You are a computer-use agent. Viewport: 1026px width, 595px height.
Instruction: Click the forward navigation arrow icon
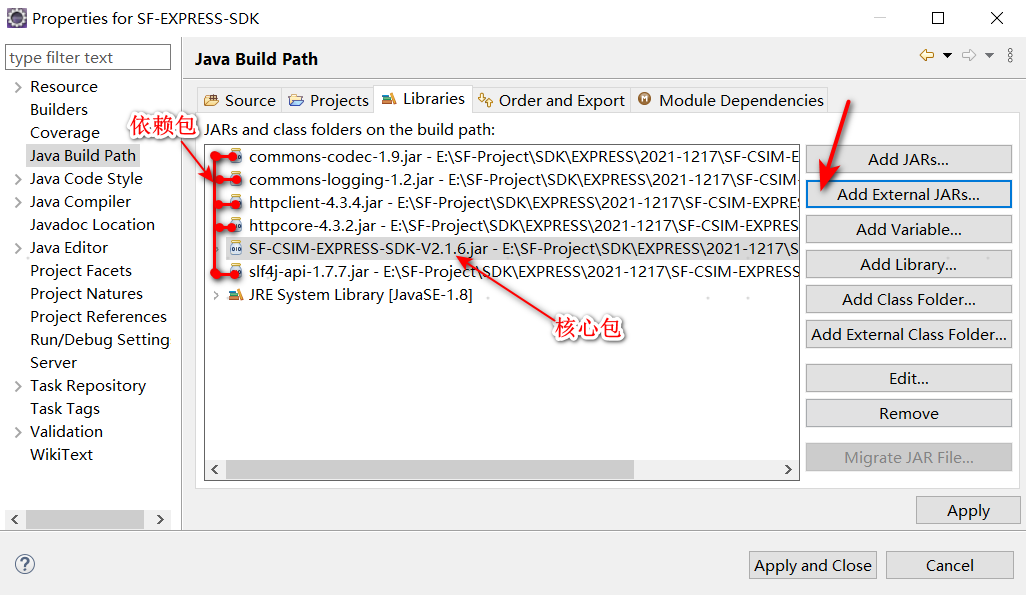968,56
